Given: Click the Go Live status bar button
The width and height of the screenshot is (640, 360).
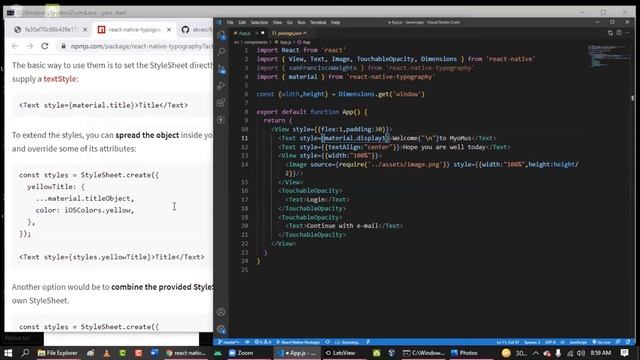Looking at the screenshot, I should click(x=602, y=342).
